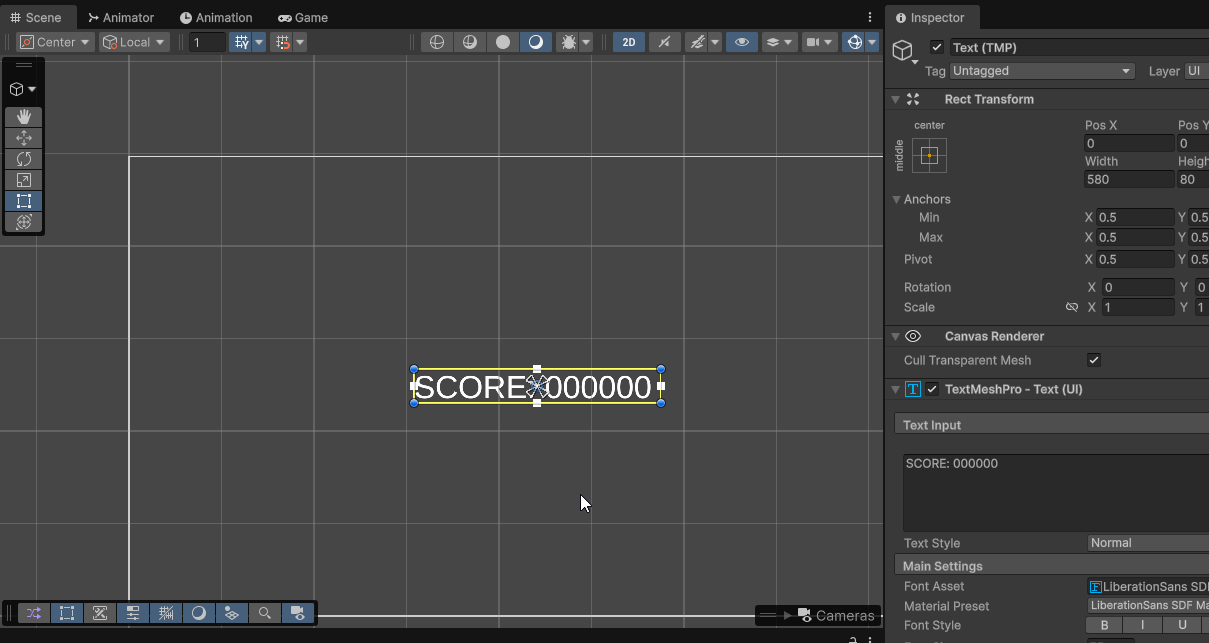Switch to the Game tab
This screenshot has height=643, width=1209.
(x=303, y=17)
